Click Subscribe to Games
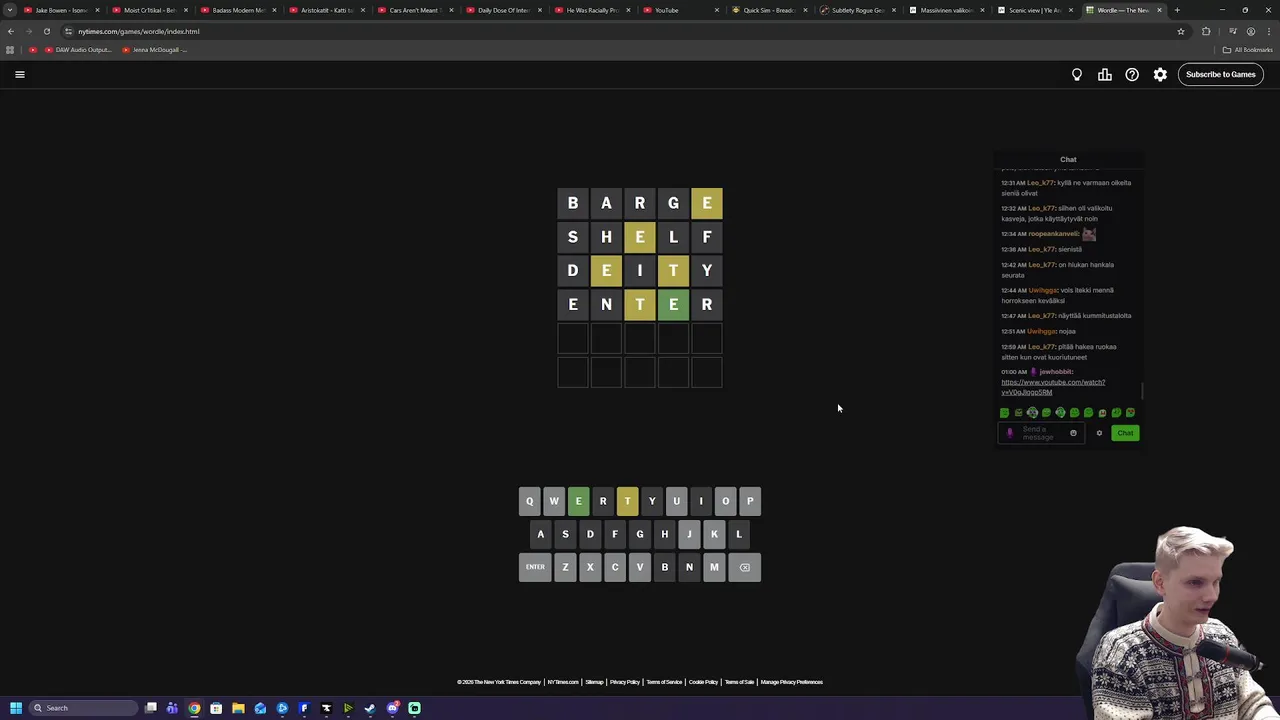This screenshot has width=1280, height=720. (x=1220, y=74)
